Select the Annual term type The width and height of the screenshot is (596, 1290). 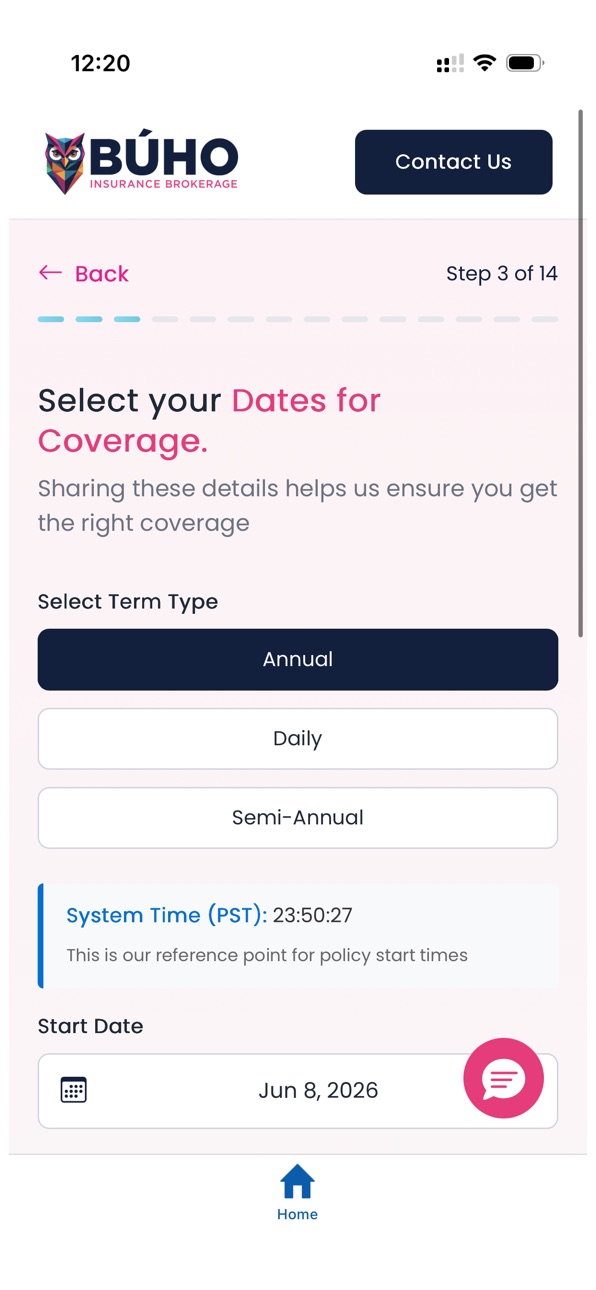(298, 659)
